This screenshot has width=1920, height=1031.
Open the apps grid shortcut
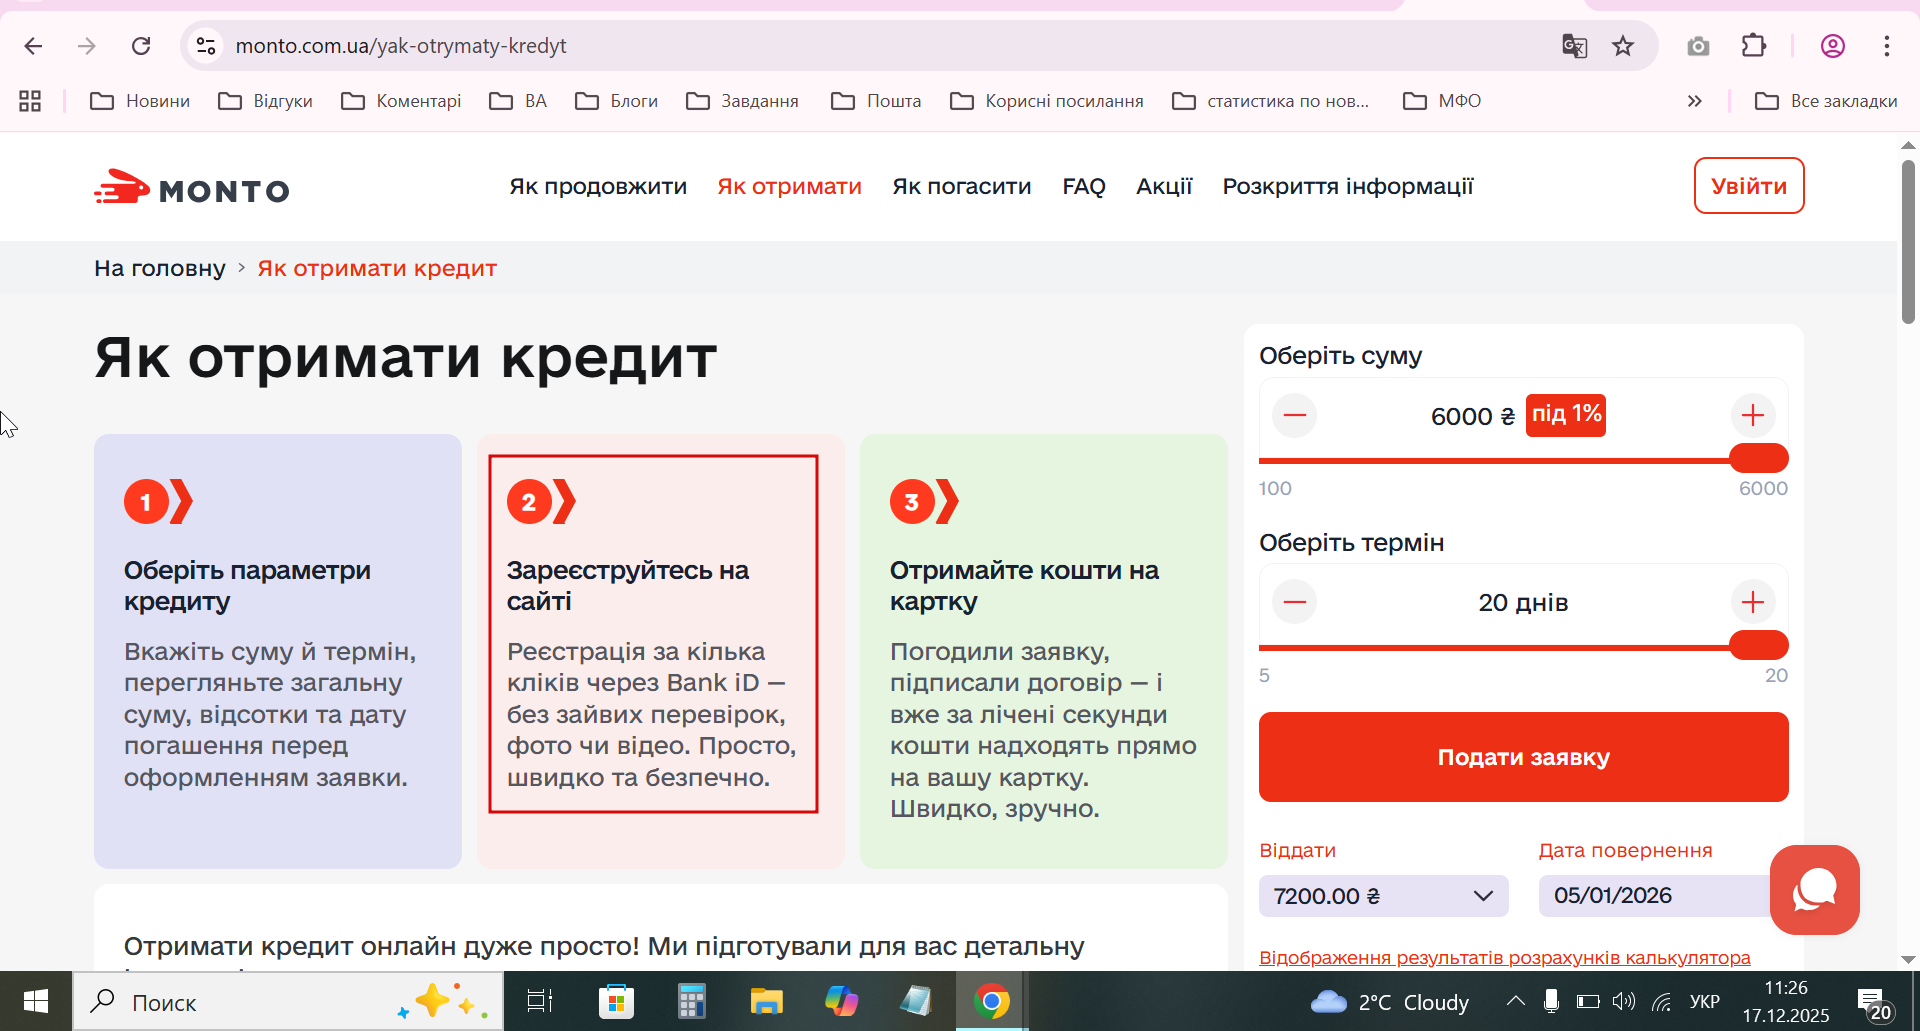tap(30, 101)
